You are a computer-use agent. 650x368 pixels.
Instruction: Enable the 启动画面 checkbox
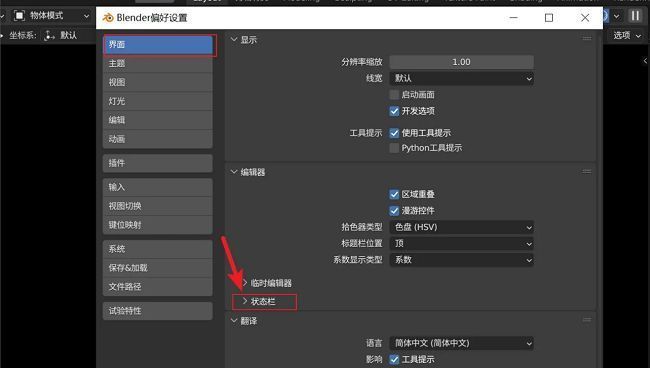pos(394,94)
